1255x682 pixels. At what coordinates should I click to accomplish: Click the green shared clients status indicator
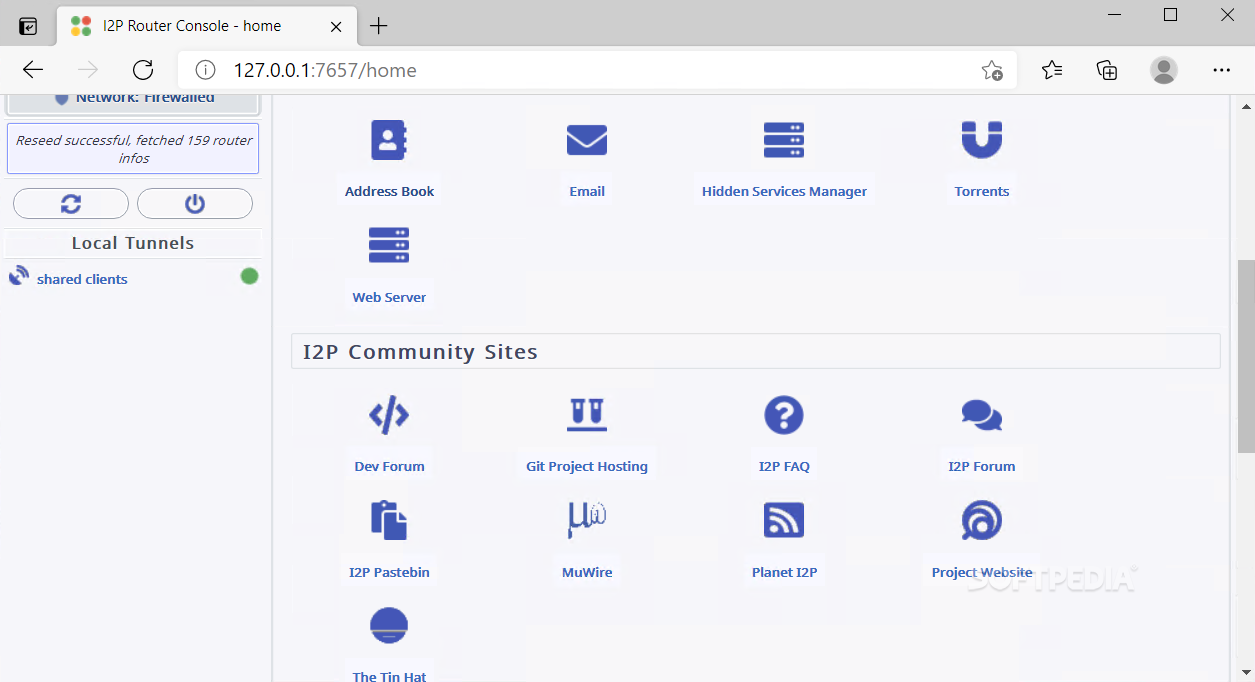(x=250, y=276)
